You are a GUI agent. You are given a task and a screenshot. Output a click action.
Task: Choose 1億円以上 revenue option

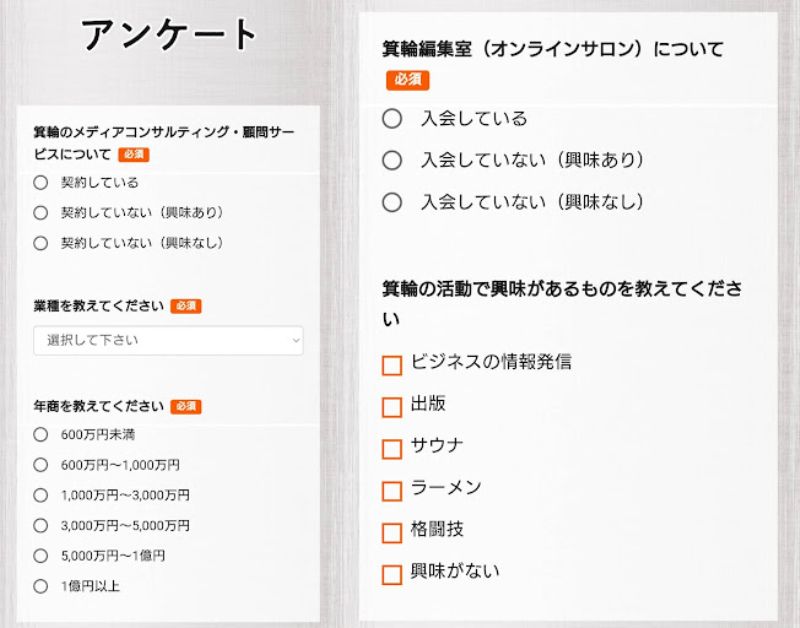pyautogui.click(x=41, y=586)
